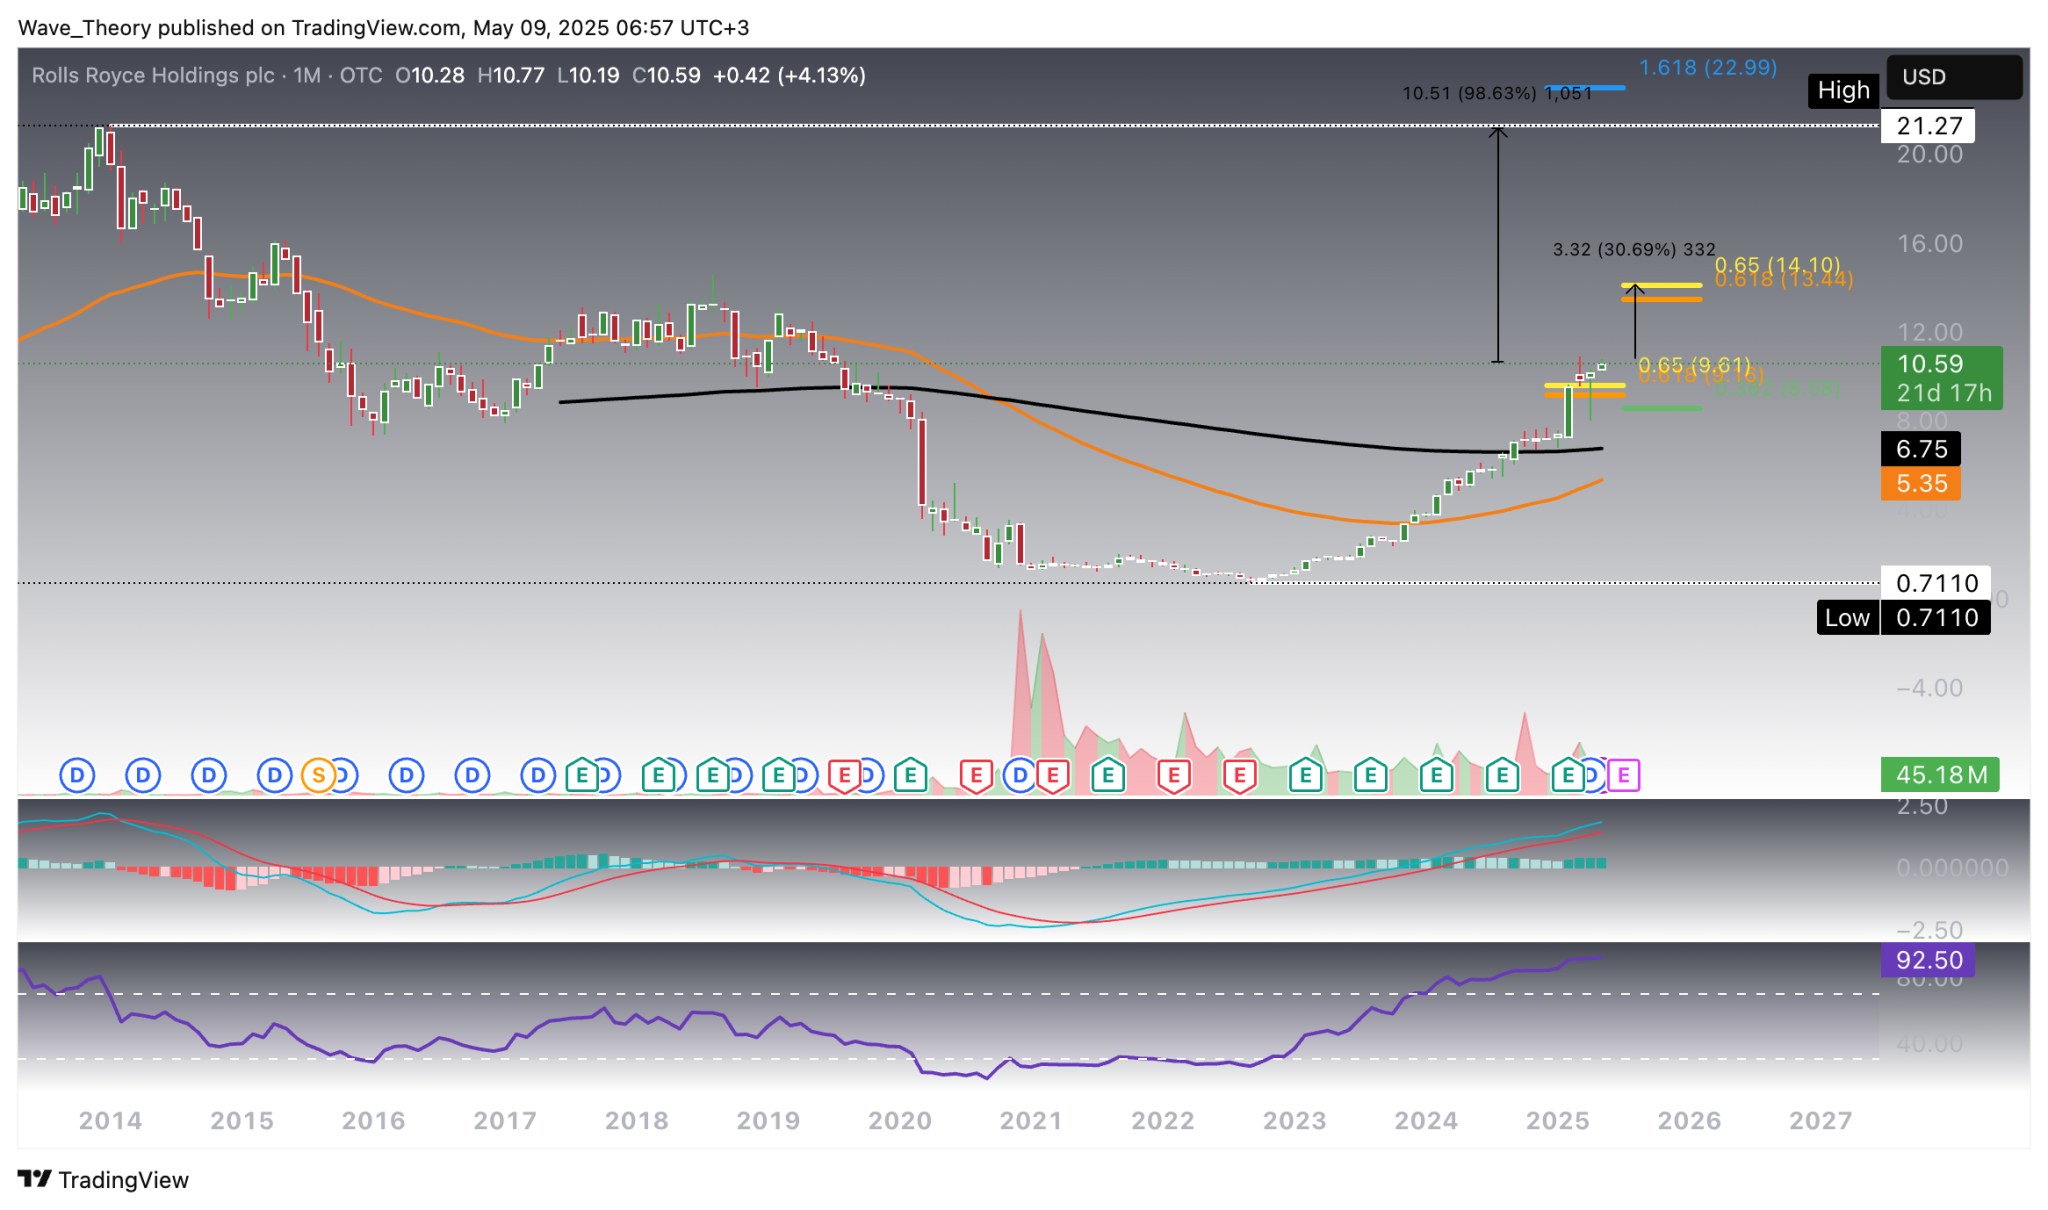Select the OTC exchange label
Viewport: 2048px width, 1210px height.
(363, 75)
